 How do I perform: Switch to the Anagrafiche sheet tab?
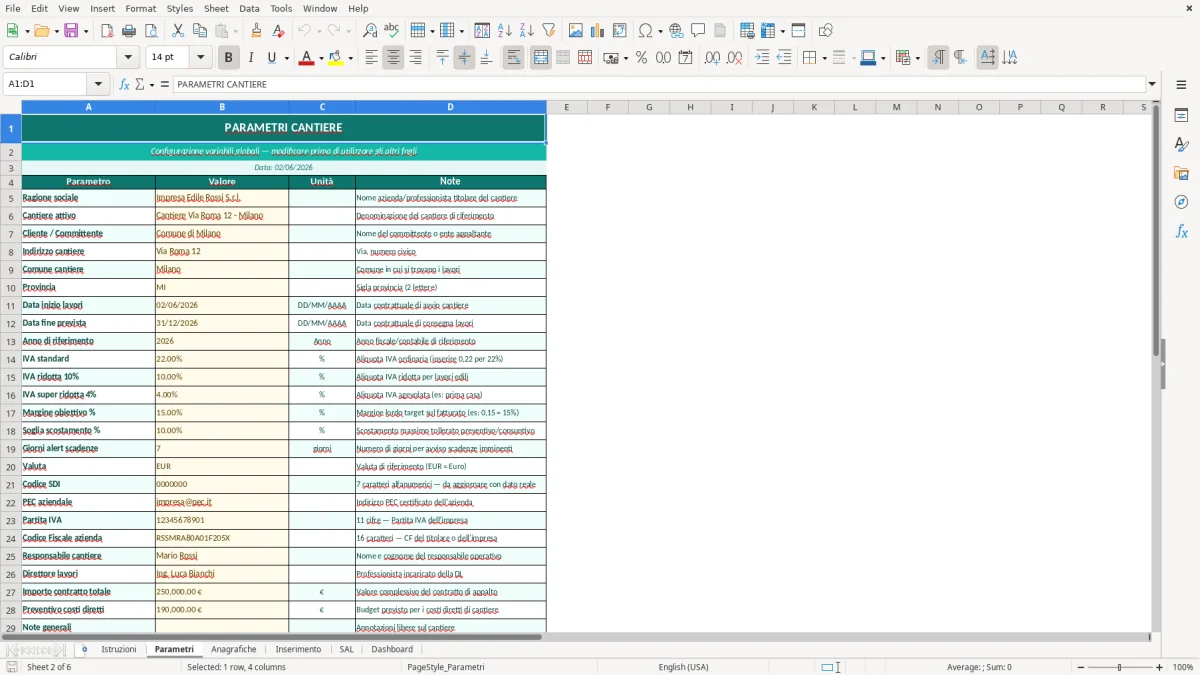coord(234,649)
